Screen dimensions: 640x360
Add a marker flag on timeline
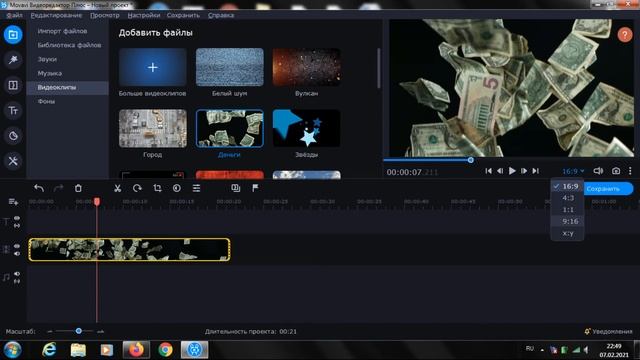(x=255, y=188)
